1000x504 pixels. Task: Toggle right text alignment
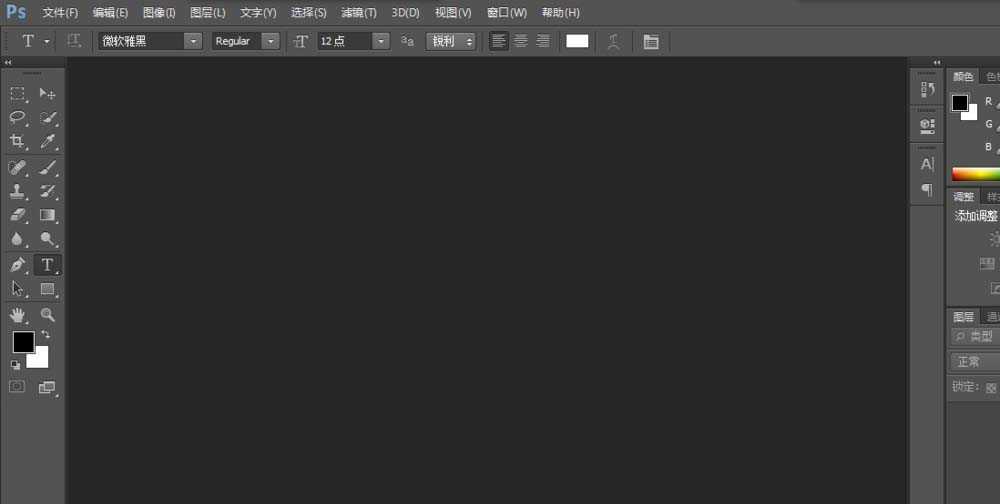coord(543,41)
